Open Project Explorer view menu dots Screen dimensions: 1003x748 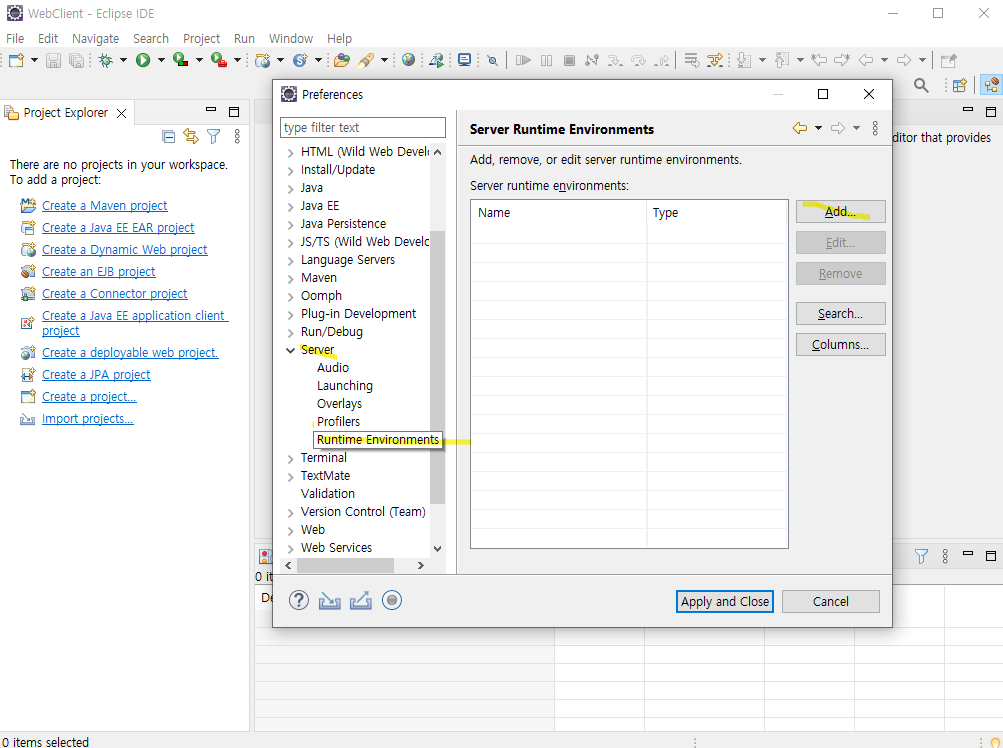click(237, 136)
